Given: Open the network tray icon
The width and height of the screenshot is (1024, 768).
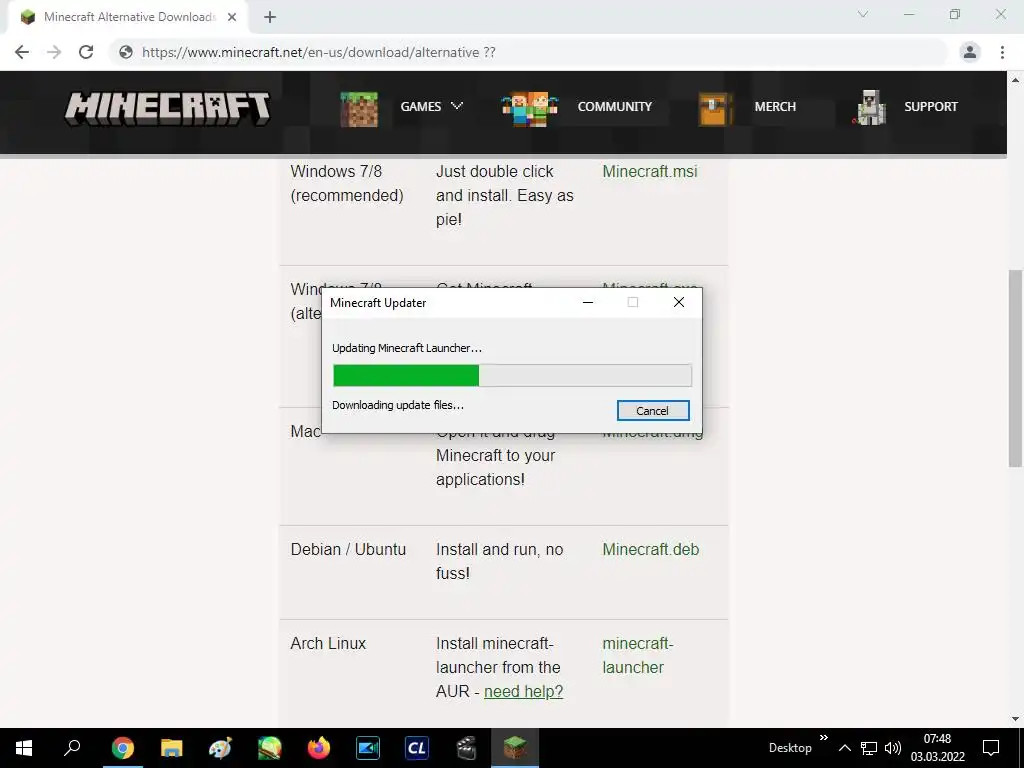Looking at the screenshot, I should point(869,748).
